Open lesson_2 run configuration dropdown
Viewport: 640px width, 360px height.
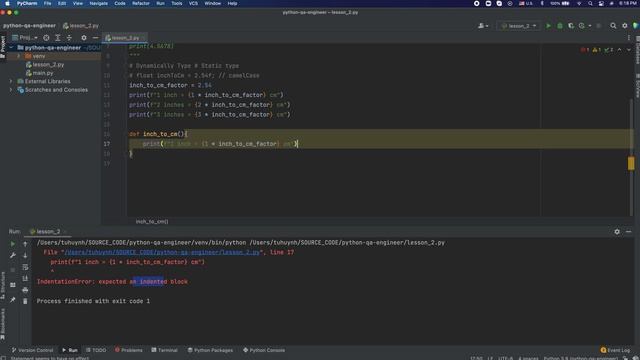519,26
